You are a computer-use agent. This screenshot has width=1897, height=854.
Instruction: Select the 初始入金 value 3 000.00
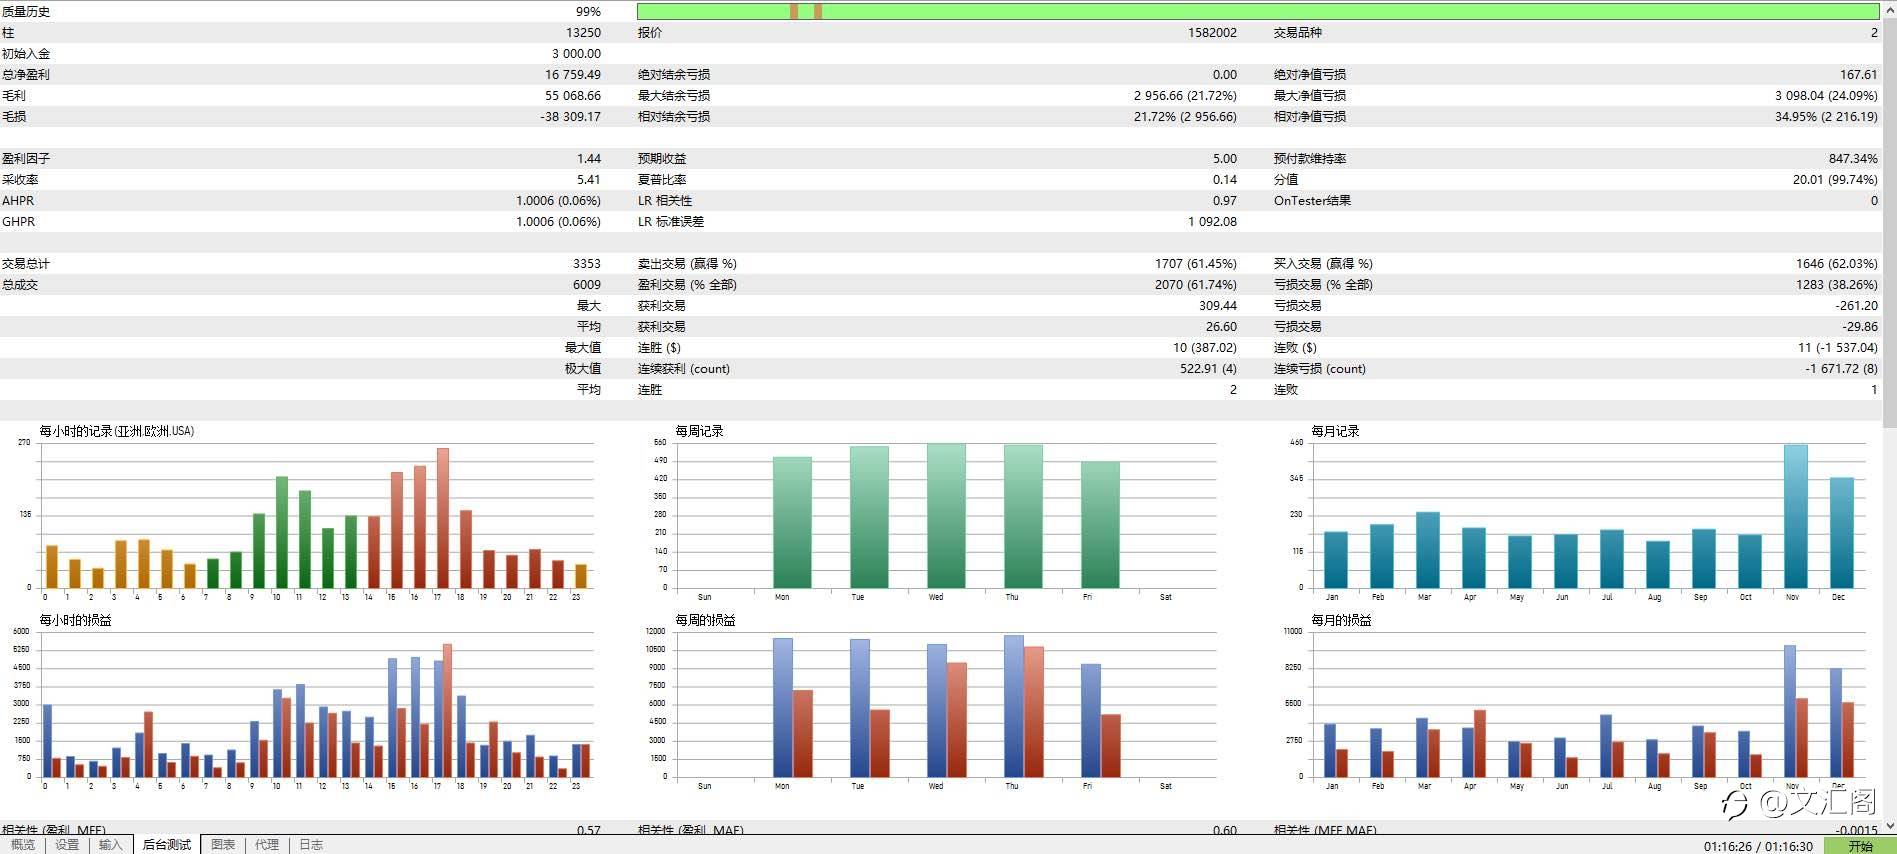(x=576, y=54)
